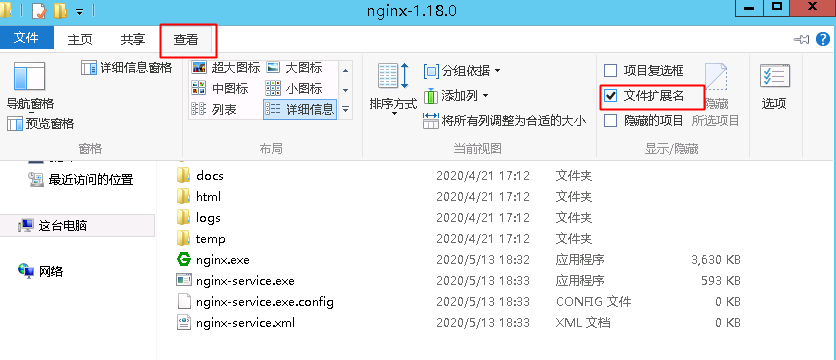836x360 pixels.
Task: Select 网络 in navigation pane
Action: pos(41,271)
